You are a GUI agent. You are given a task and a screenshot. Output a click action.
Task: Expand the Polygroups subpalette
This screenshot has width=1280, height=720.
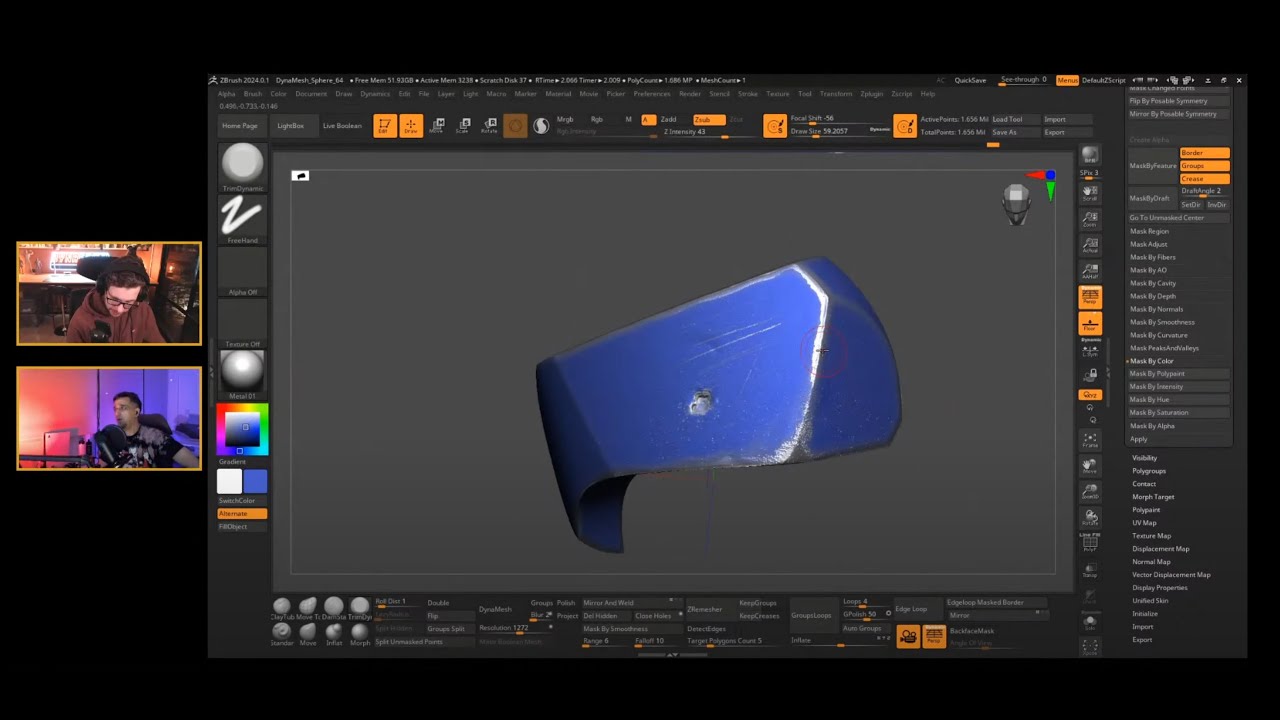tap(1148, 471)
